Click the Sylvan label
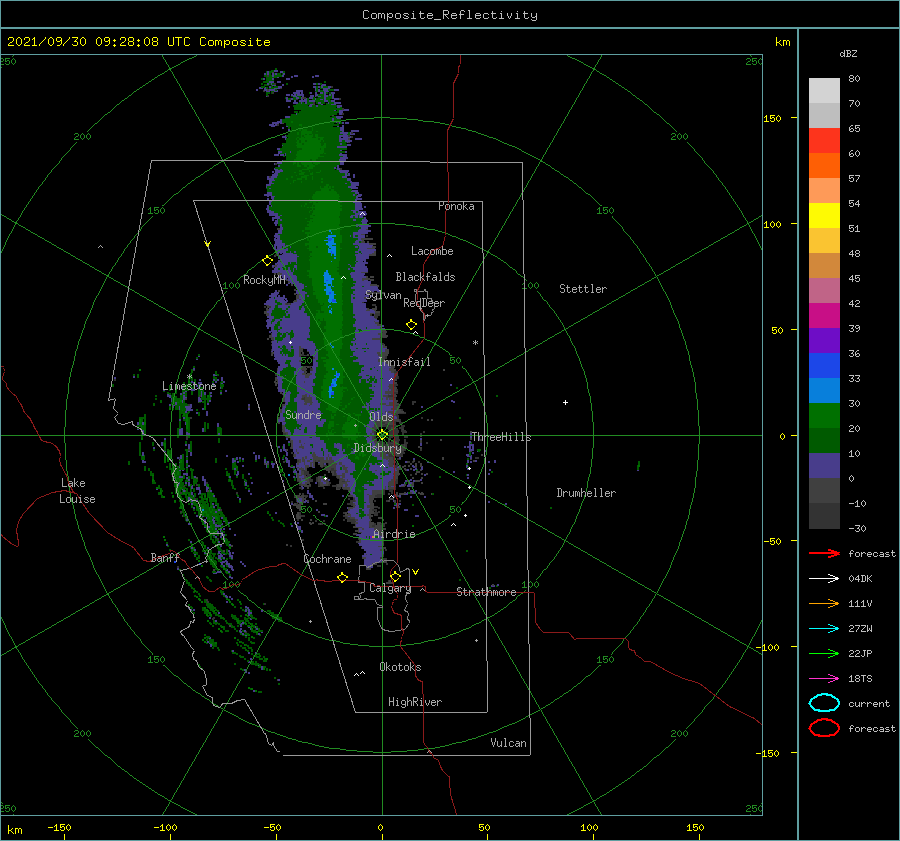 point(383,295)
